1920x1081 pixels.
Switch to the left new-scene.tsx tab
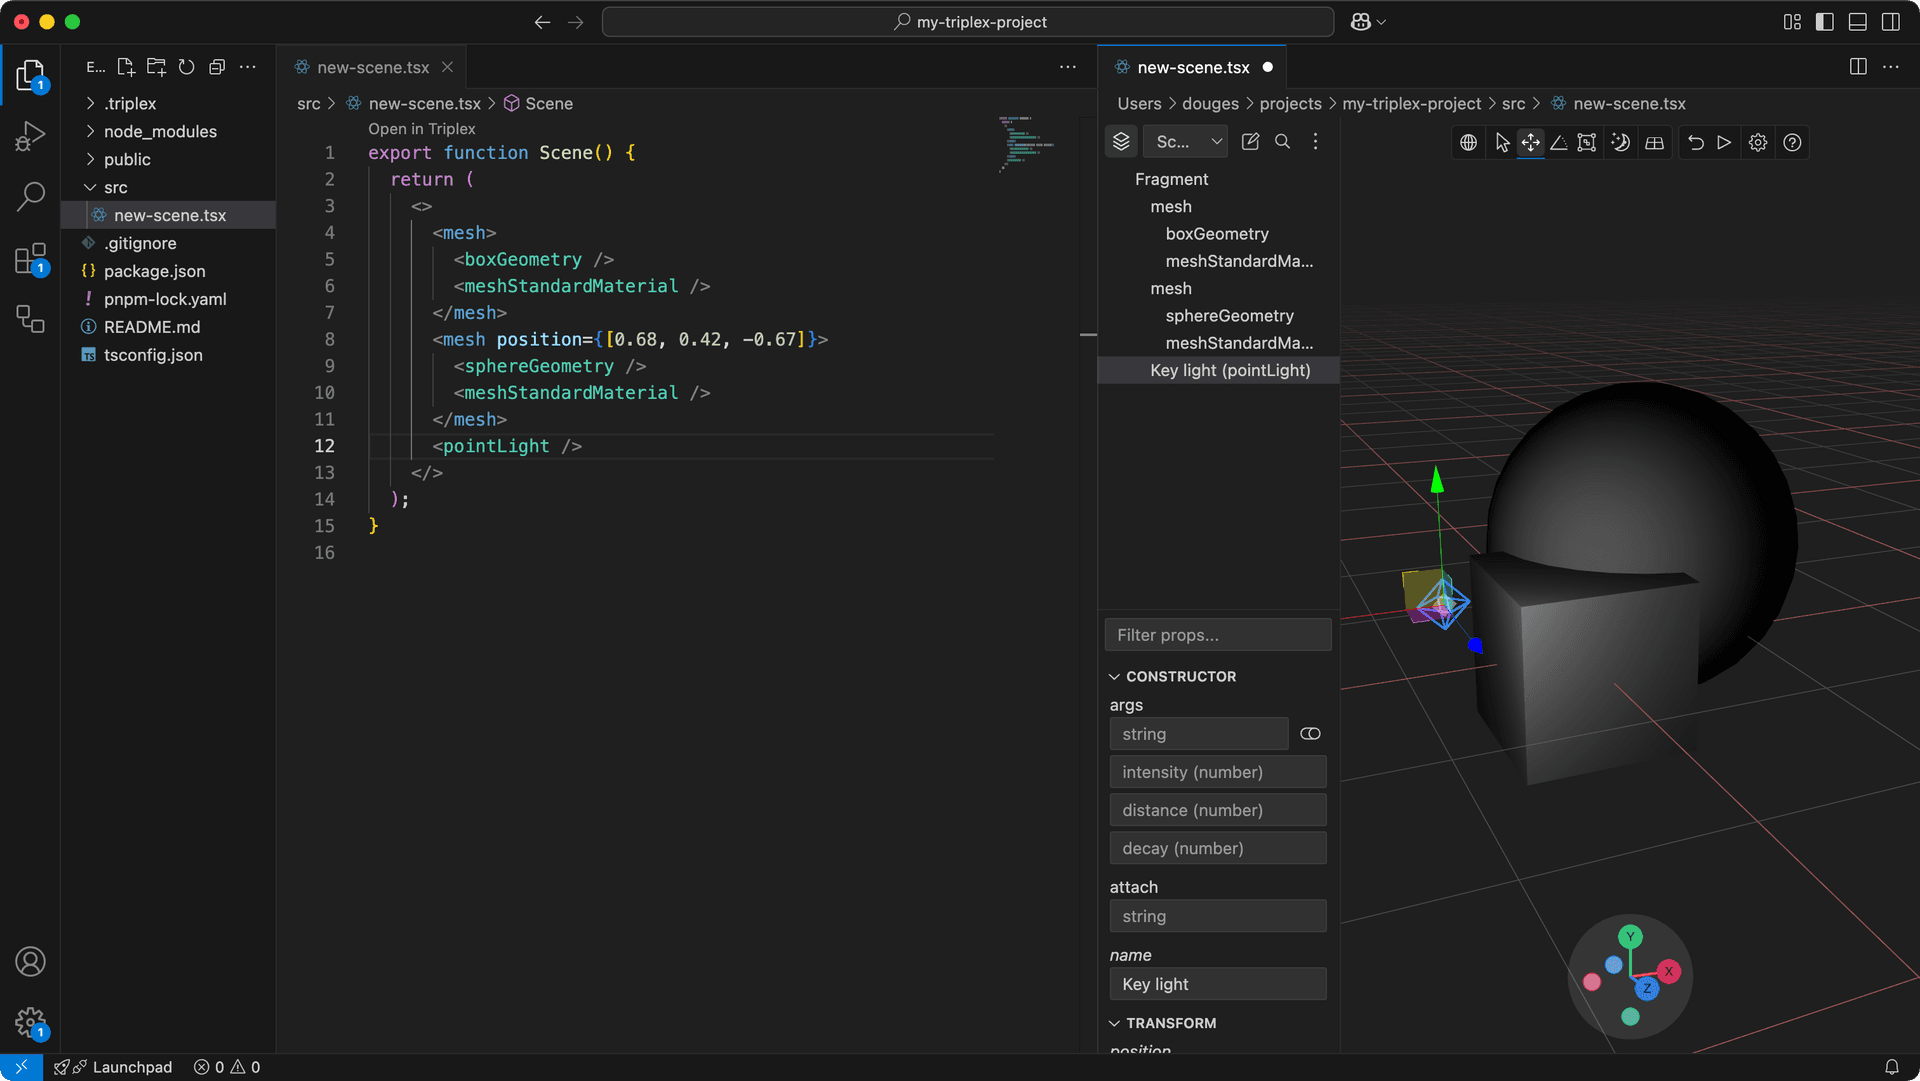(x=372, y=67)
